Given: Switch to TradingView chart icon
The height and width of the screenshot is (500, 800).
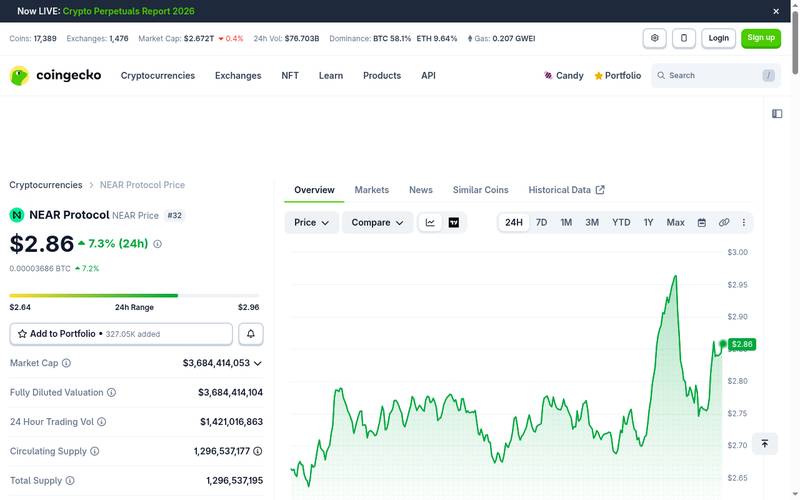Looking at the screenshot, I should (454, 222).
